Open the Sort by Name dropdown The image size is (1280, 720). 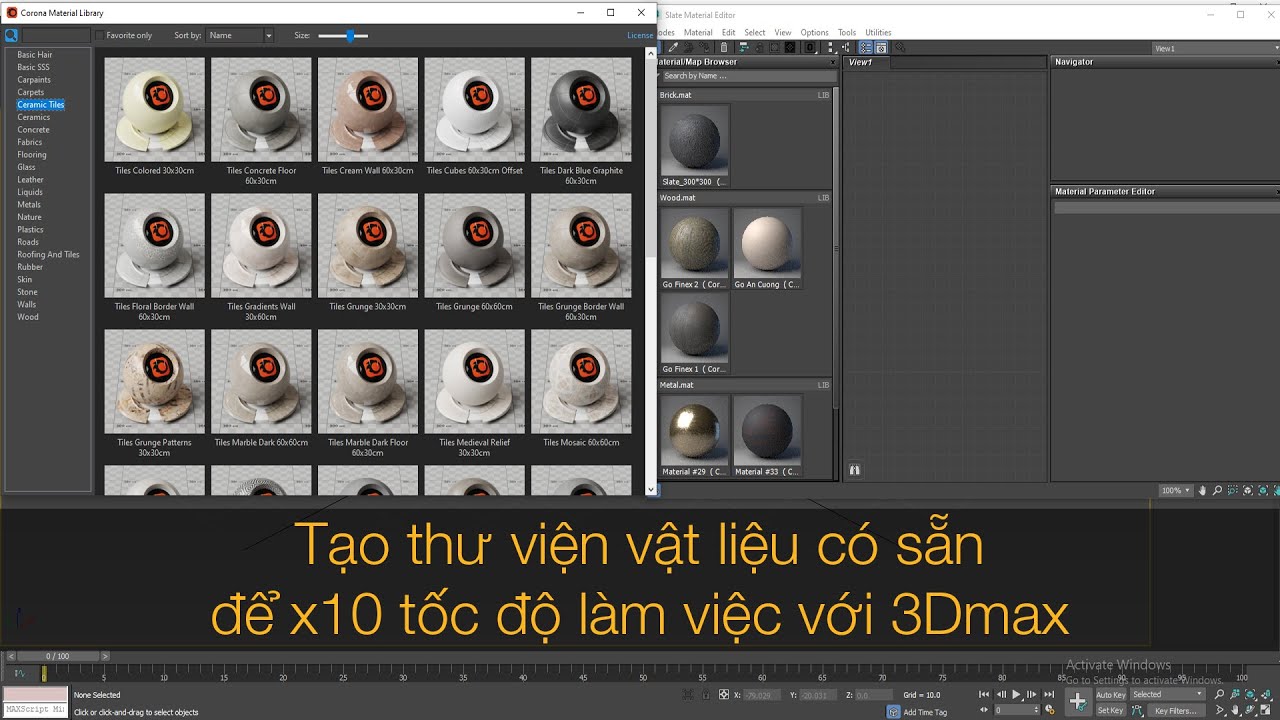(x=240, y=35)
